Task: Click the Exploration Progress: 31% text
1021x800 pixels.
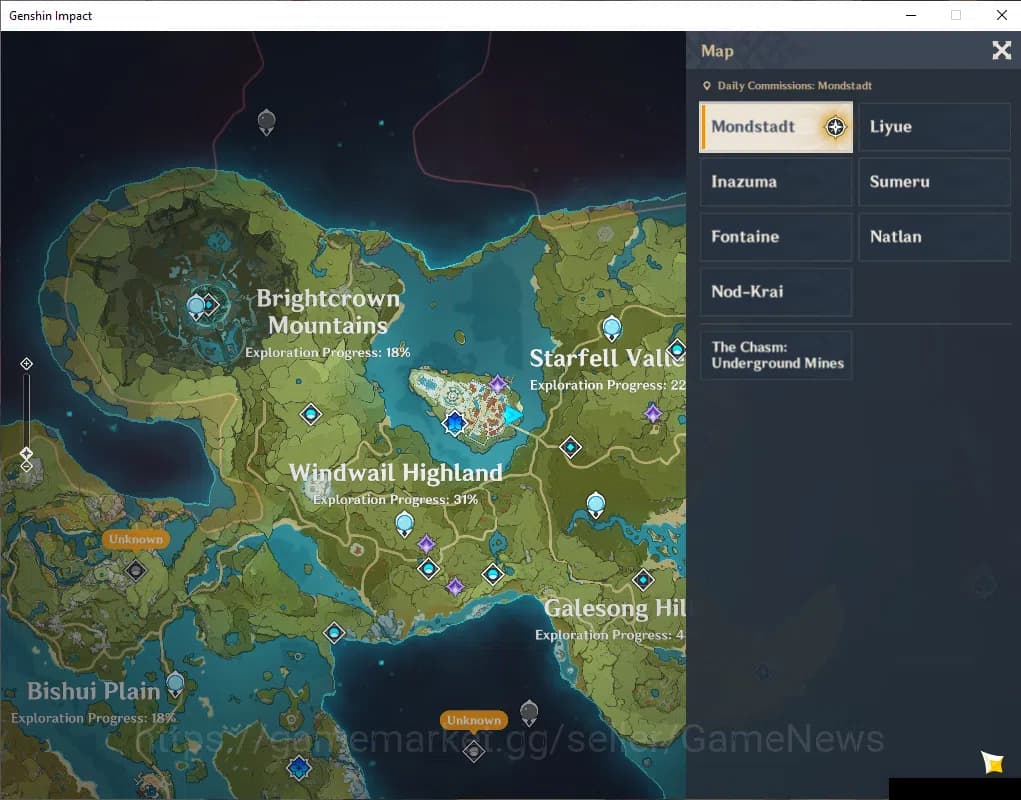Action: 395,500
